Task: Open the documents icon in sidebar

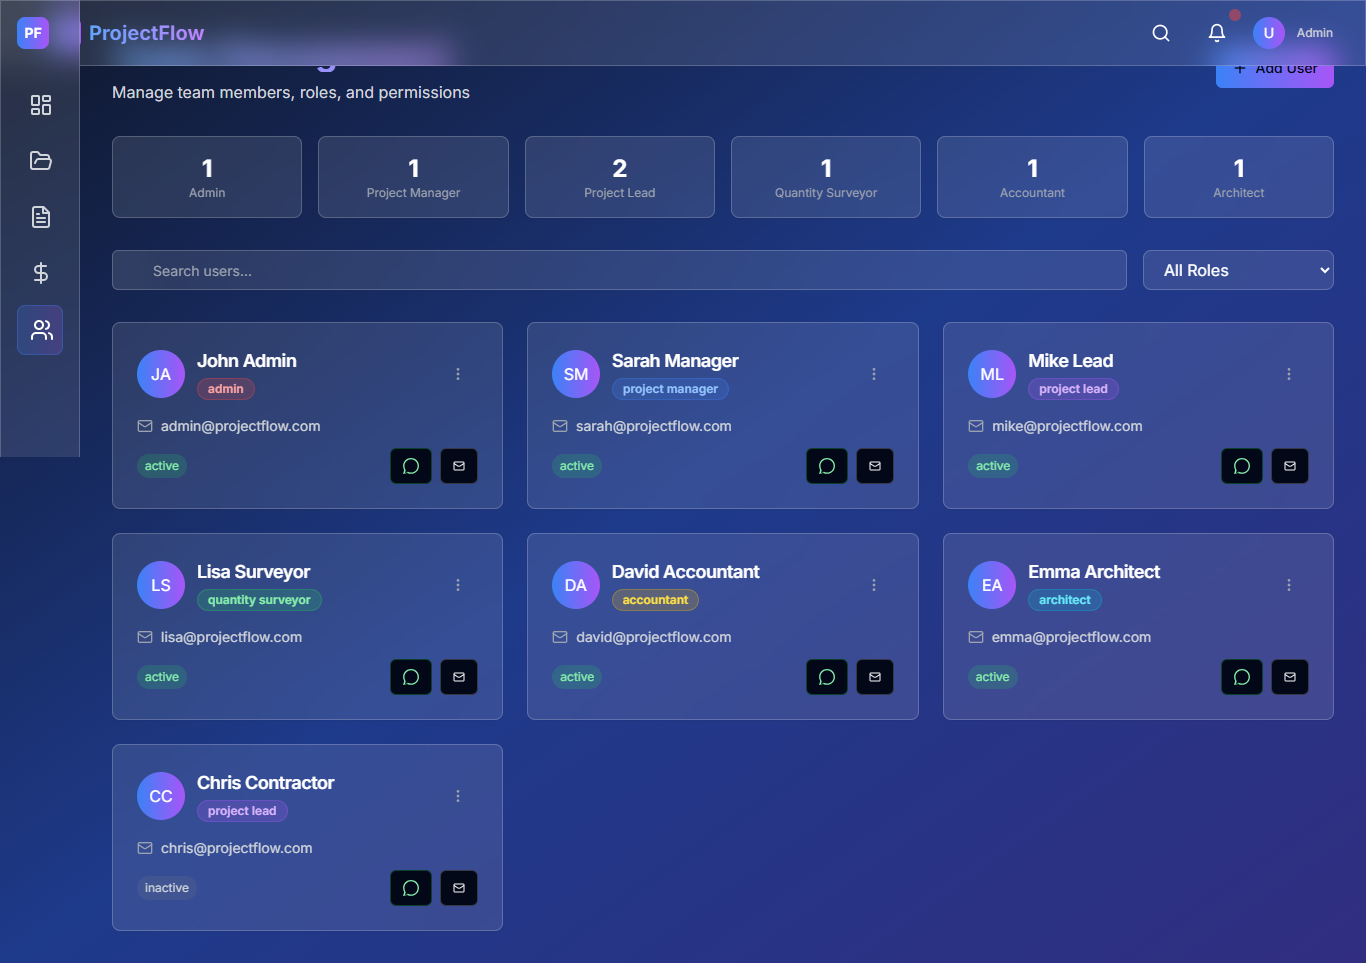Action: coord(40,217)
